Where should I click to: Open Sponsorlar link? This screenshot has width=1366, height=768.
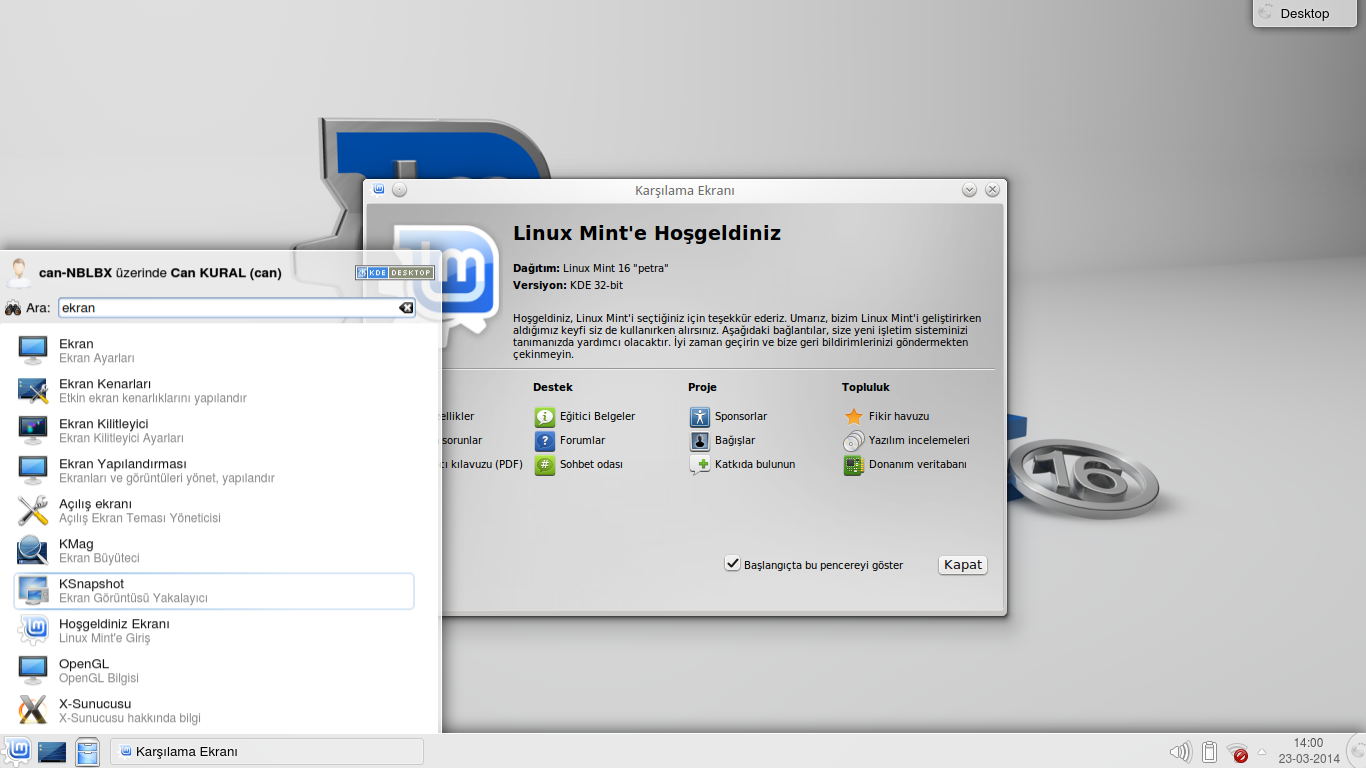pyautogui.click(x=741, y=417)
